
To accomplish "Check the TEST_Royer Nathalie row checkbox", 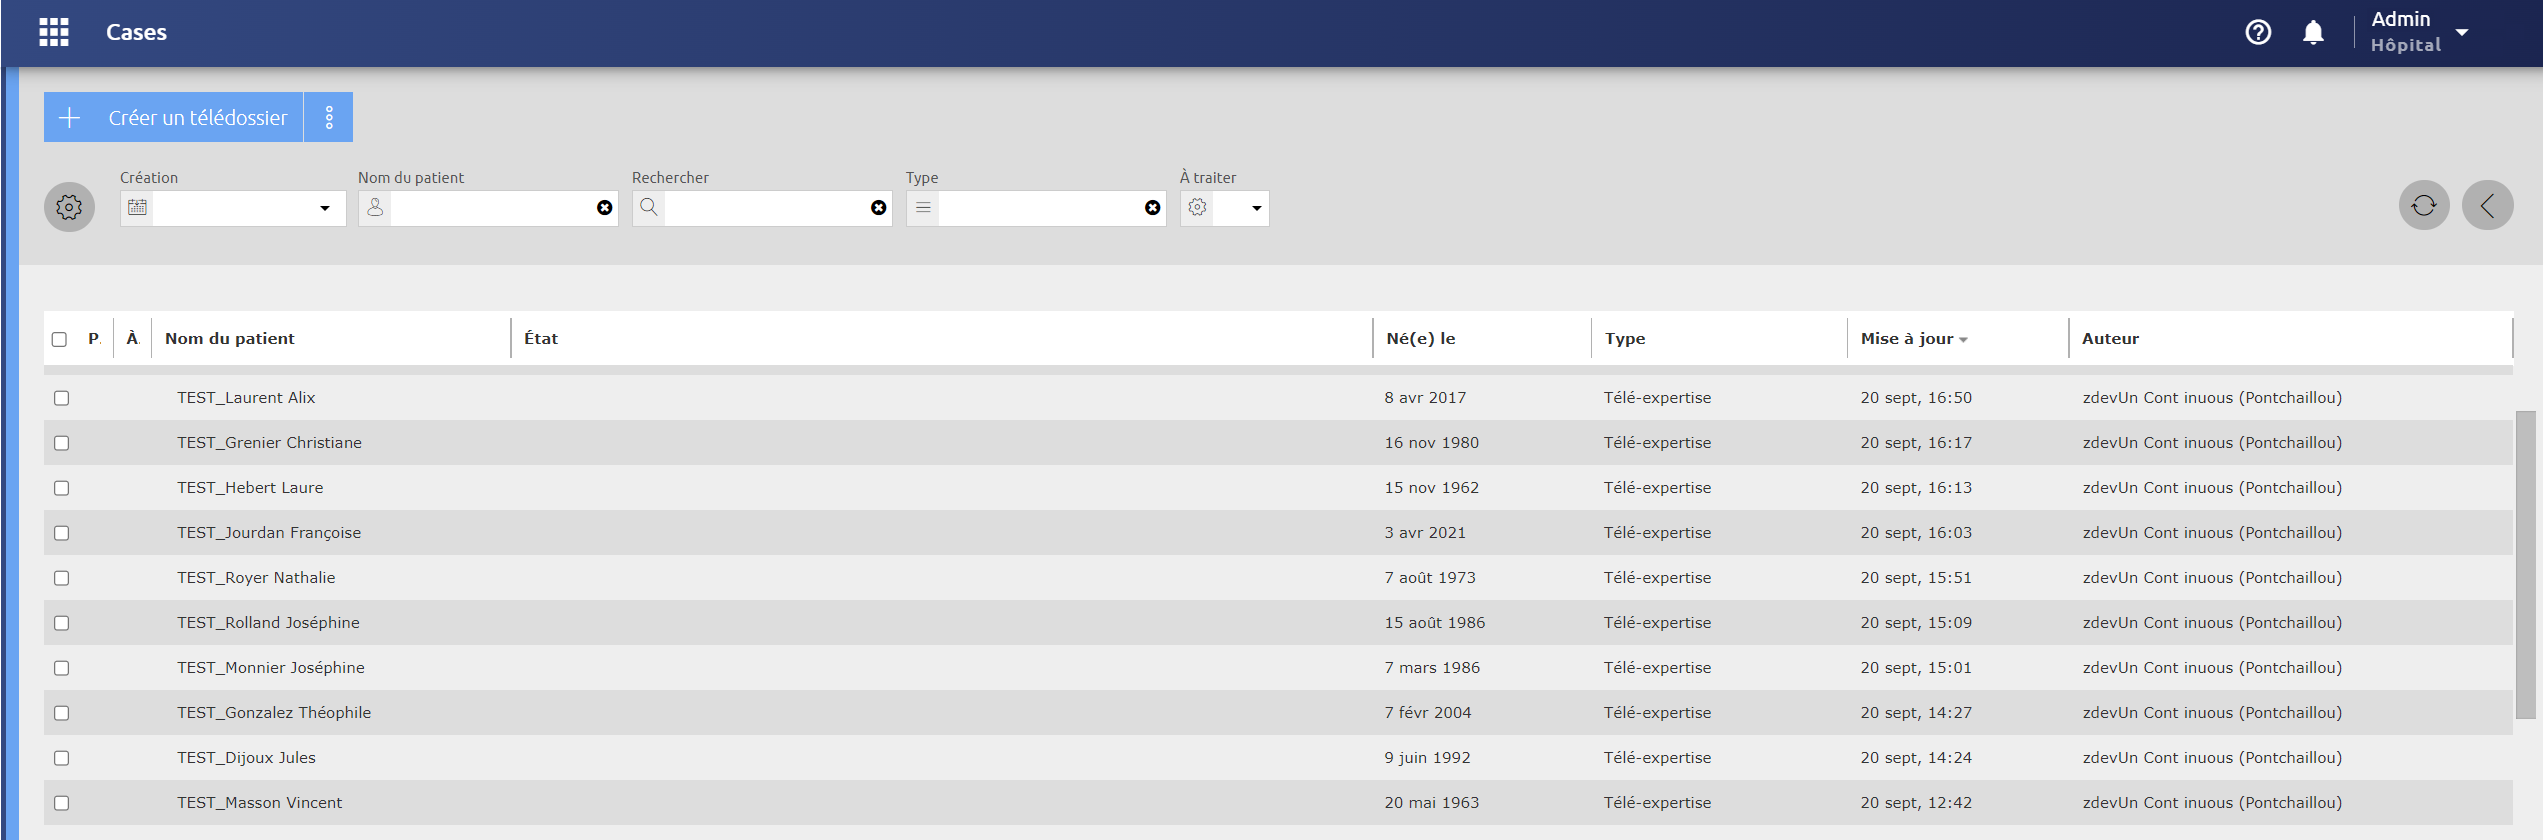I will (x=62, y=578).
